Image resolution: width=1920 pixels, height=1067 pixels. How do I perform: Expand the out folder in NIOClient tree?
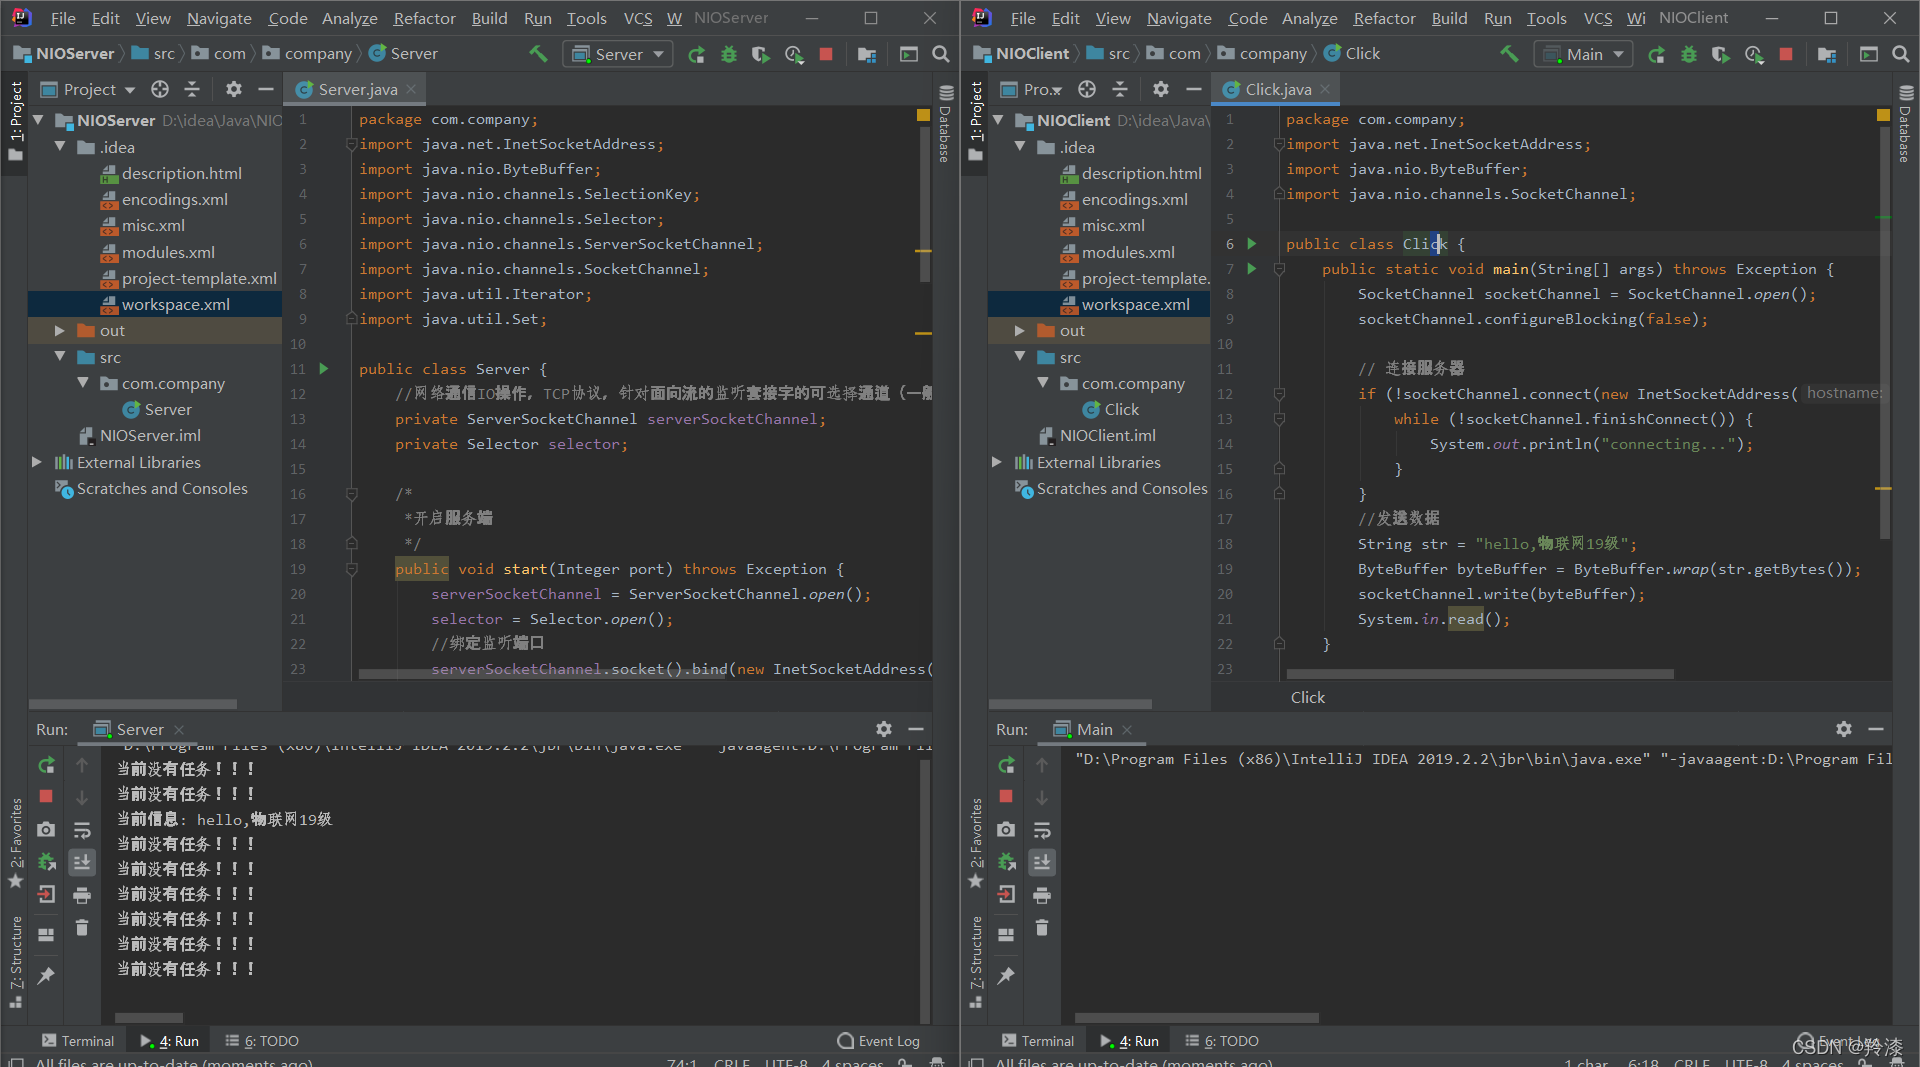tap(1020, 331)
